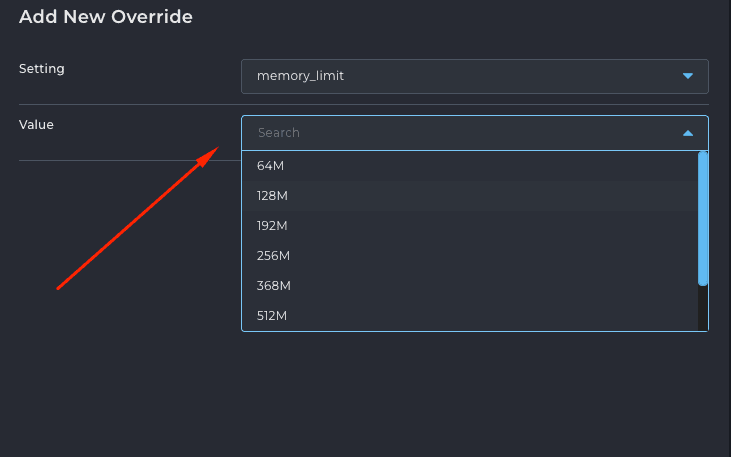
Task: Choose the 368M option
Action: click(469, 285)
